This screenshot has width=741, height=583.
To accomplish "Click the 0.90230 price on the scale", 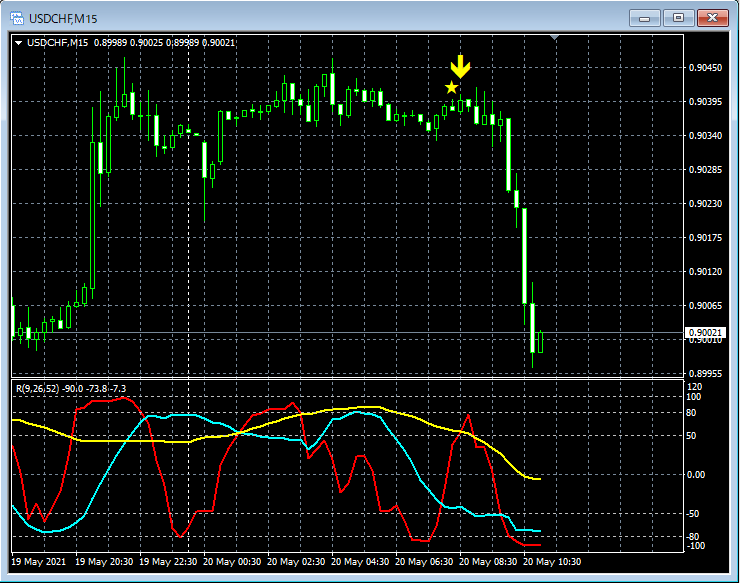I will (705, 204).
